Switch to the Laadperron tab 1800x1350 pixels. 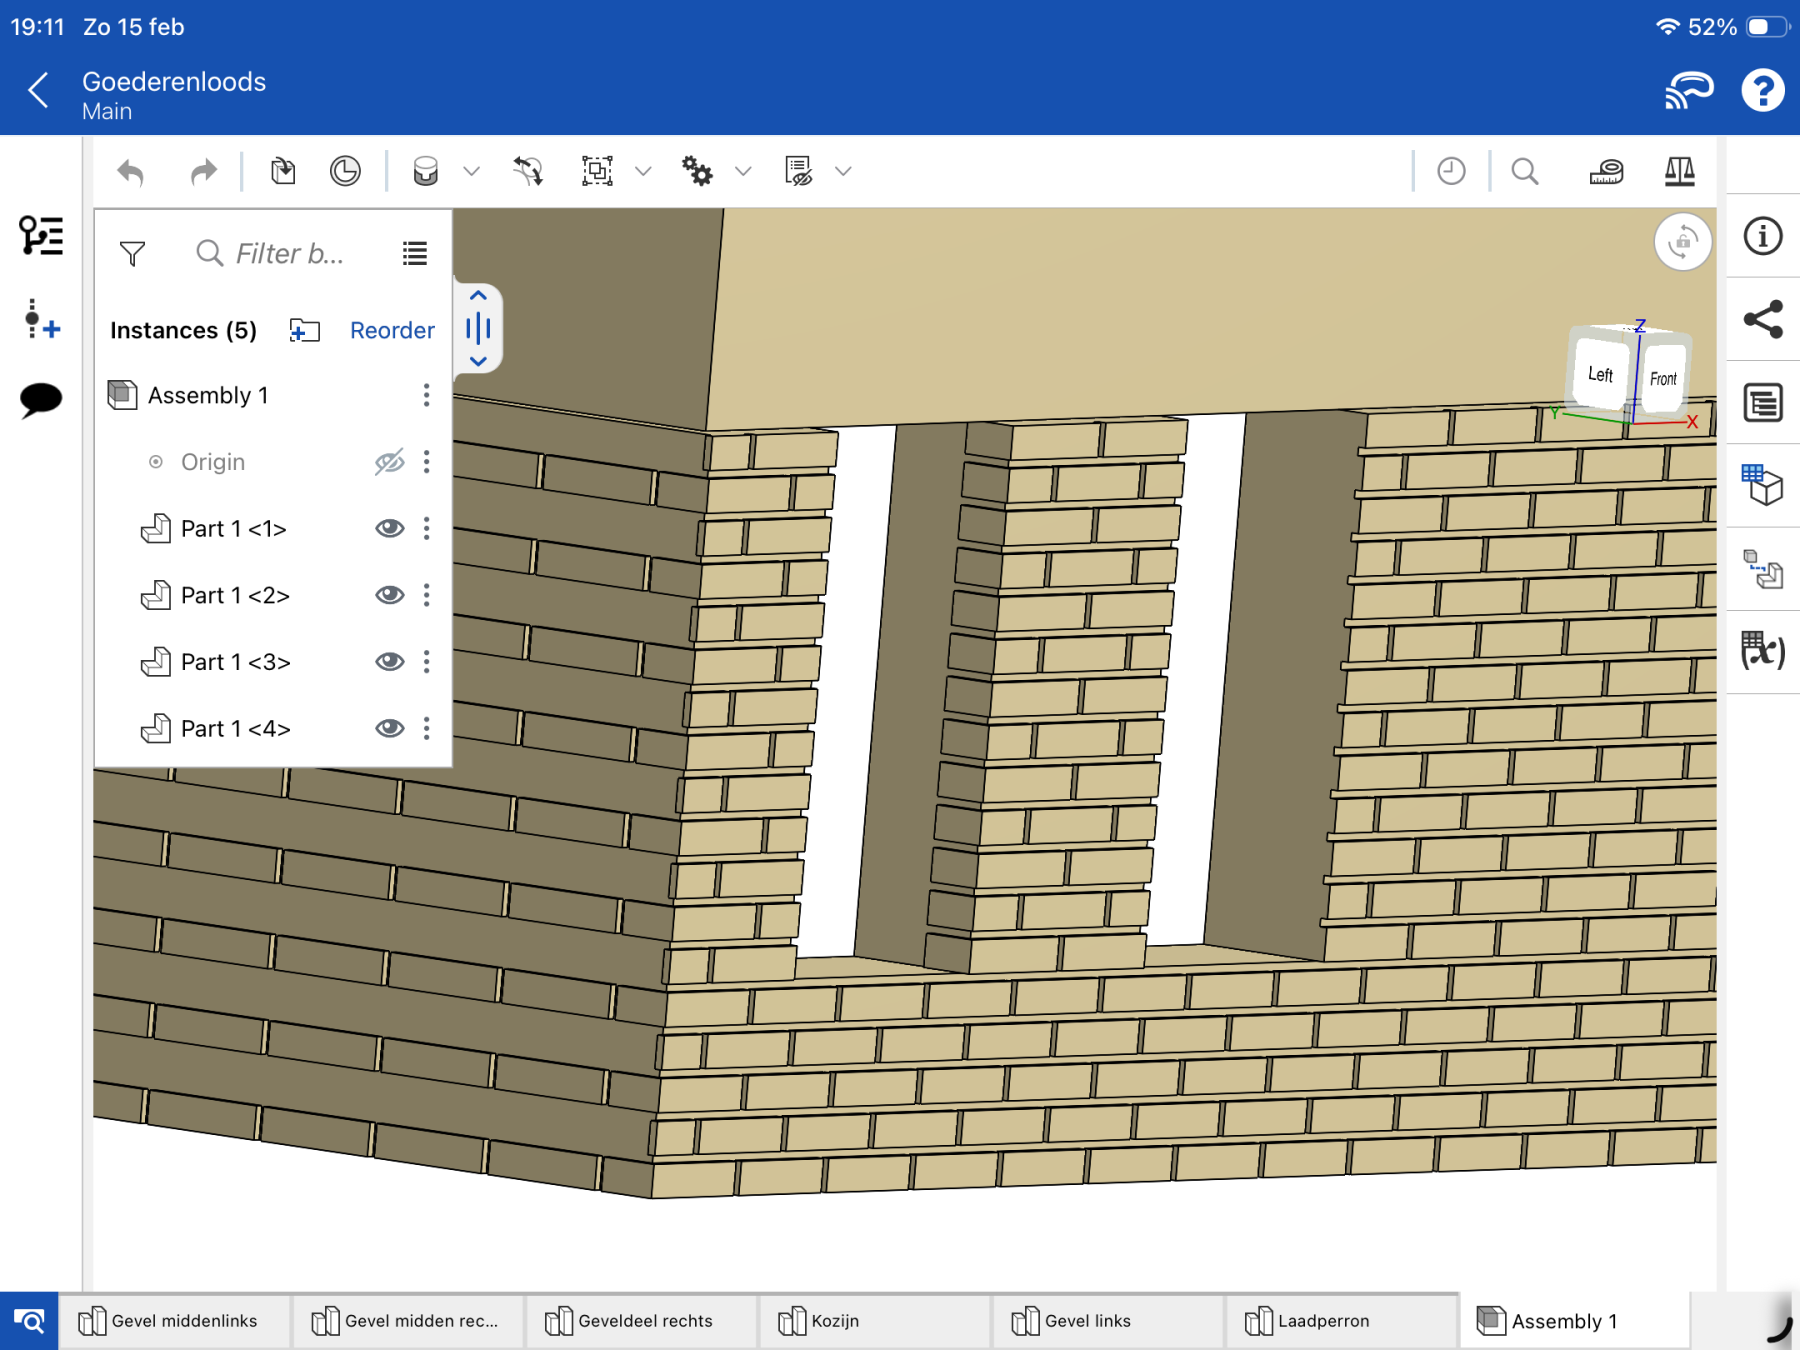[x=1322, y=1321]
